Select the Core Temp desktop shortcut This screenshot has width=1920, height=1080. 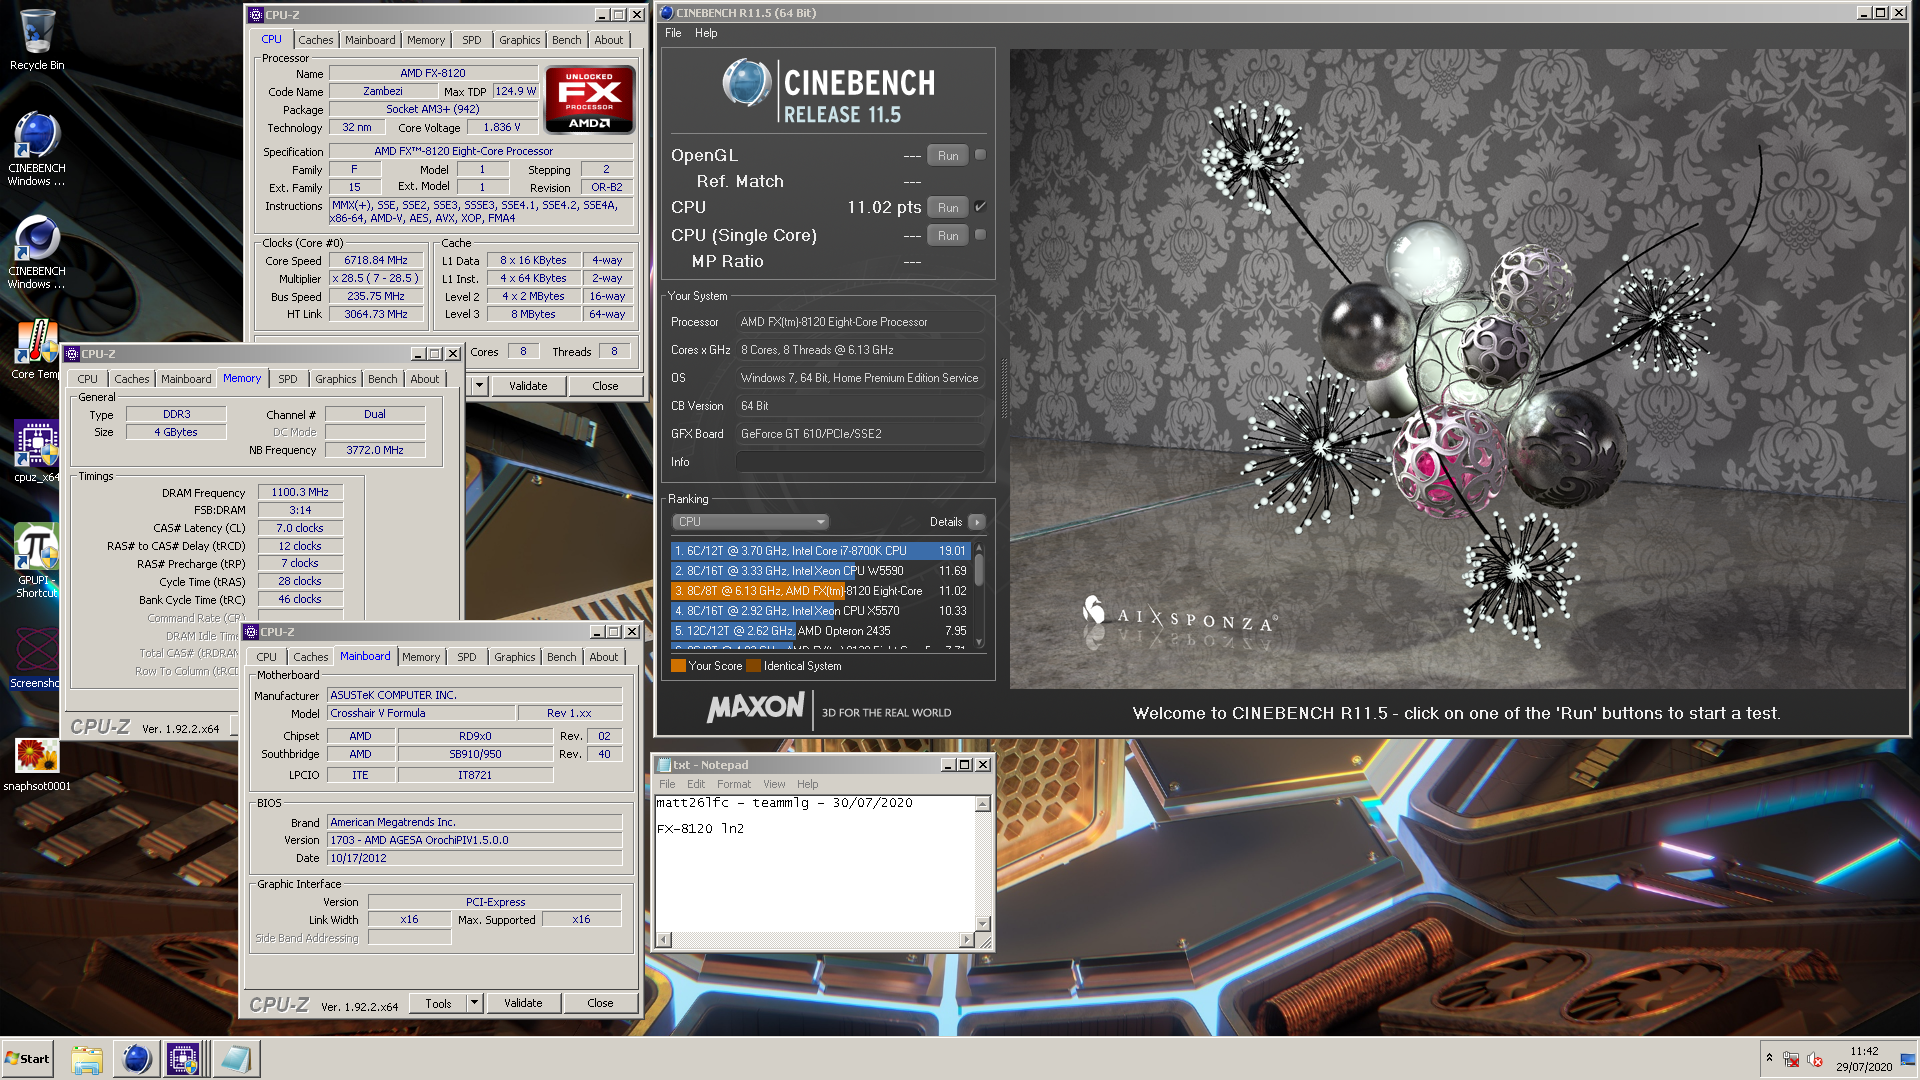pyautogui.click(x=37, y=348)
